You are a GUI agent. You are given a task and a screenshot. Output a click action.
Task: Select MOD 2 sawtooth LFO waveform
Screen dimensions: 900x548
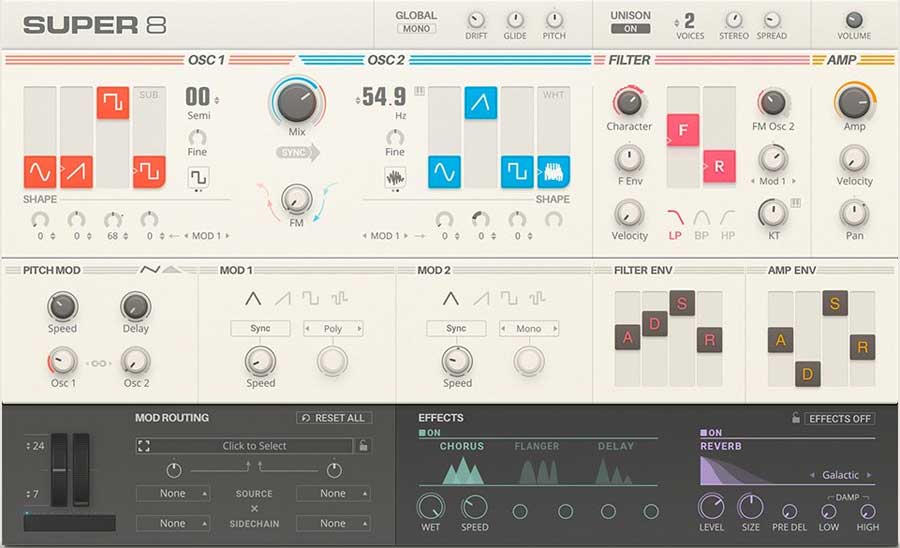coord(480,298)
